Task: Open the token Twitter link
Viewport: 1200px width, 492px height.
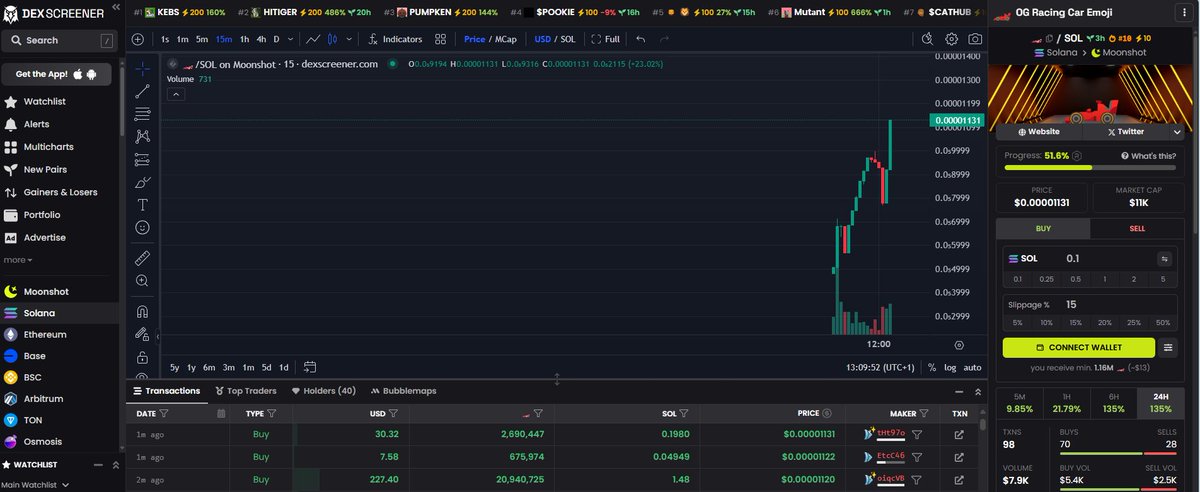Action: click(1125, 131)
